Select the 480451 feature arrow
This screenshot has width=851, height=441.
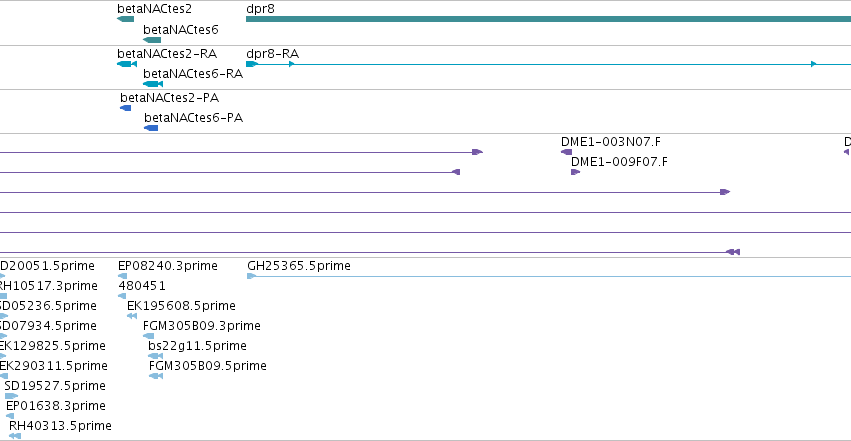coord(122,296)
